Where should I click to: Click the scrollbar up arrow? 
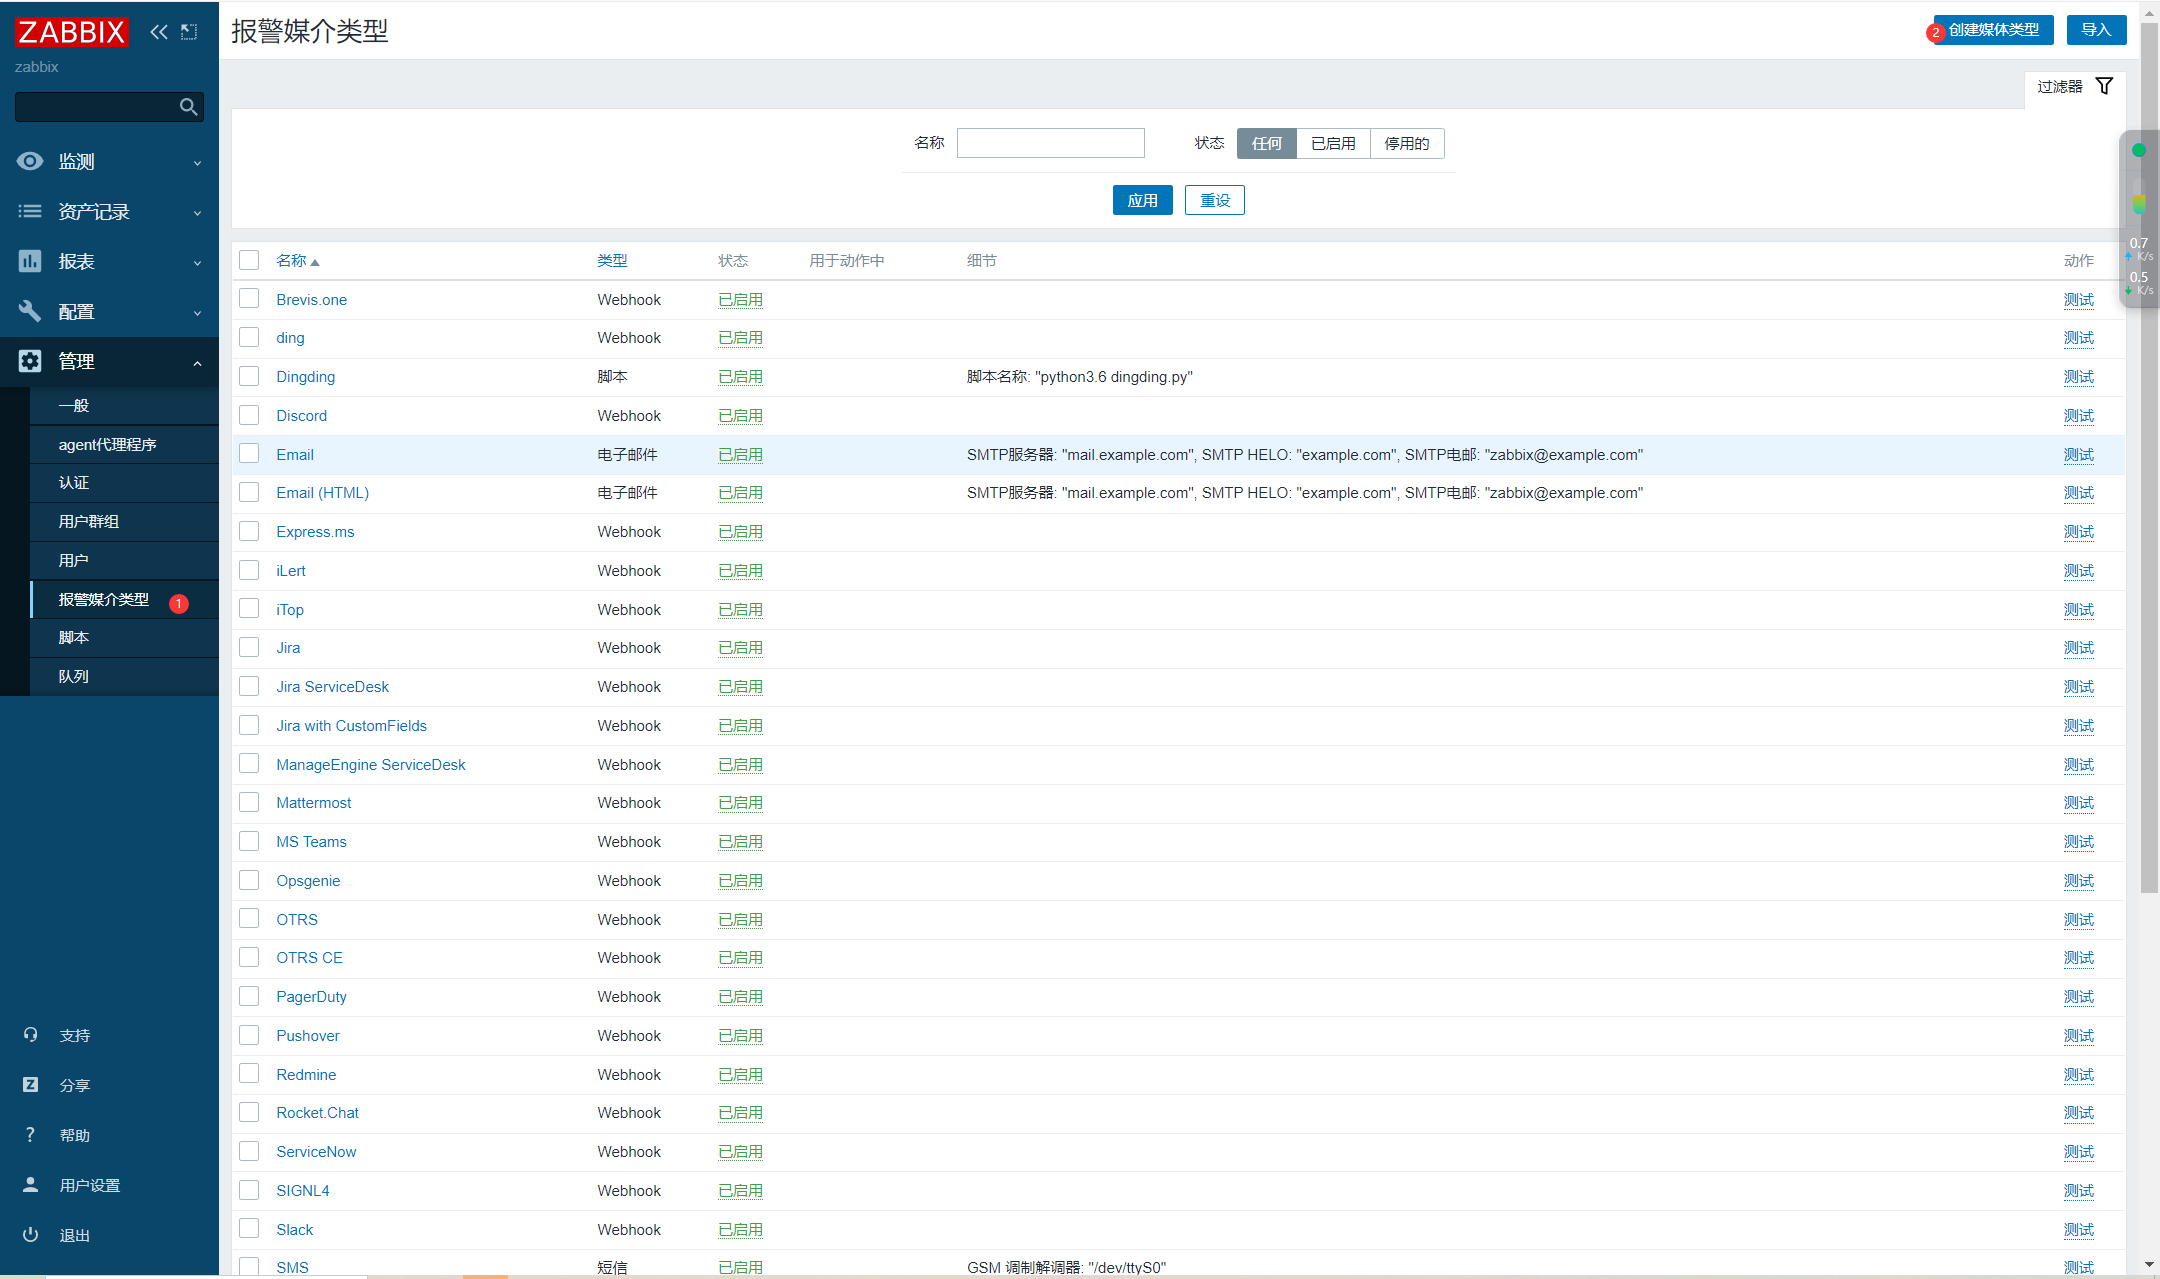[2149, 12]
